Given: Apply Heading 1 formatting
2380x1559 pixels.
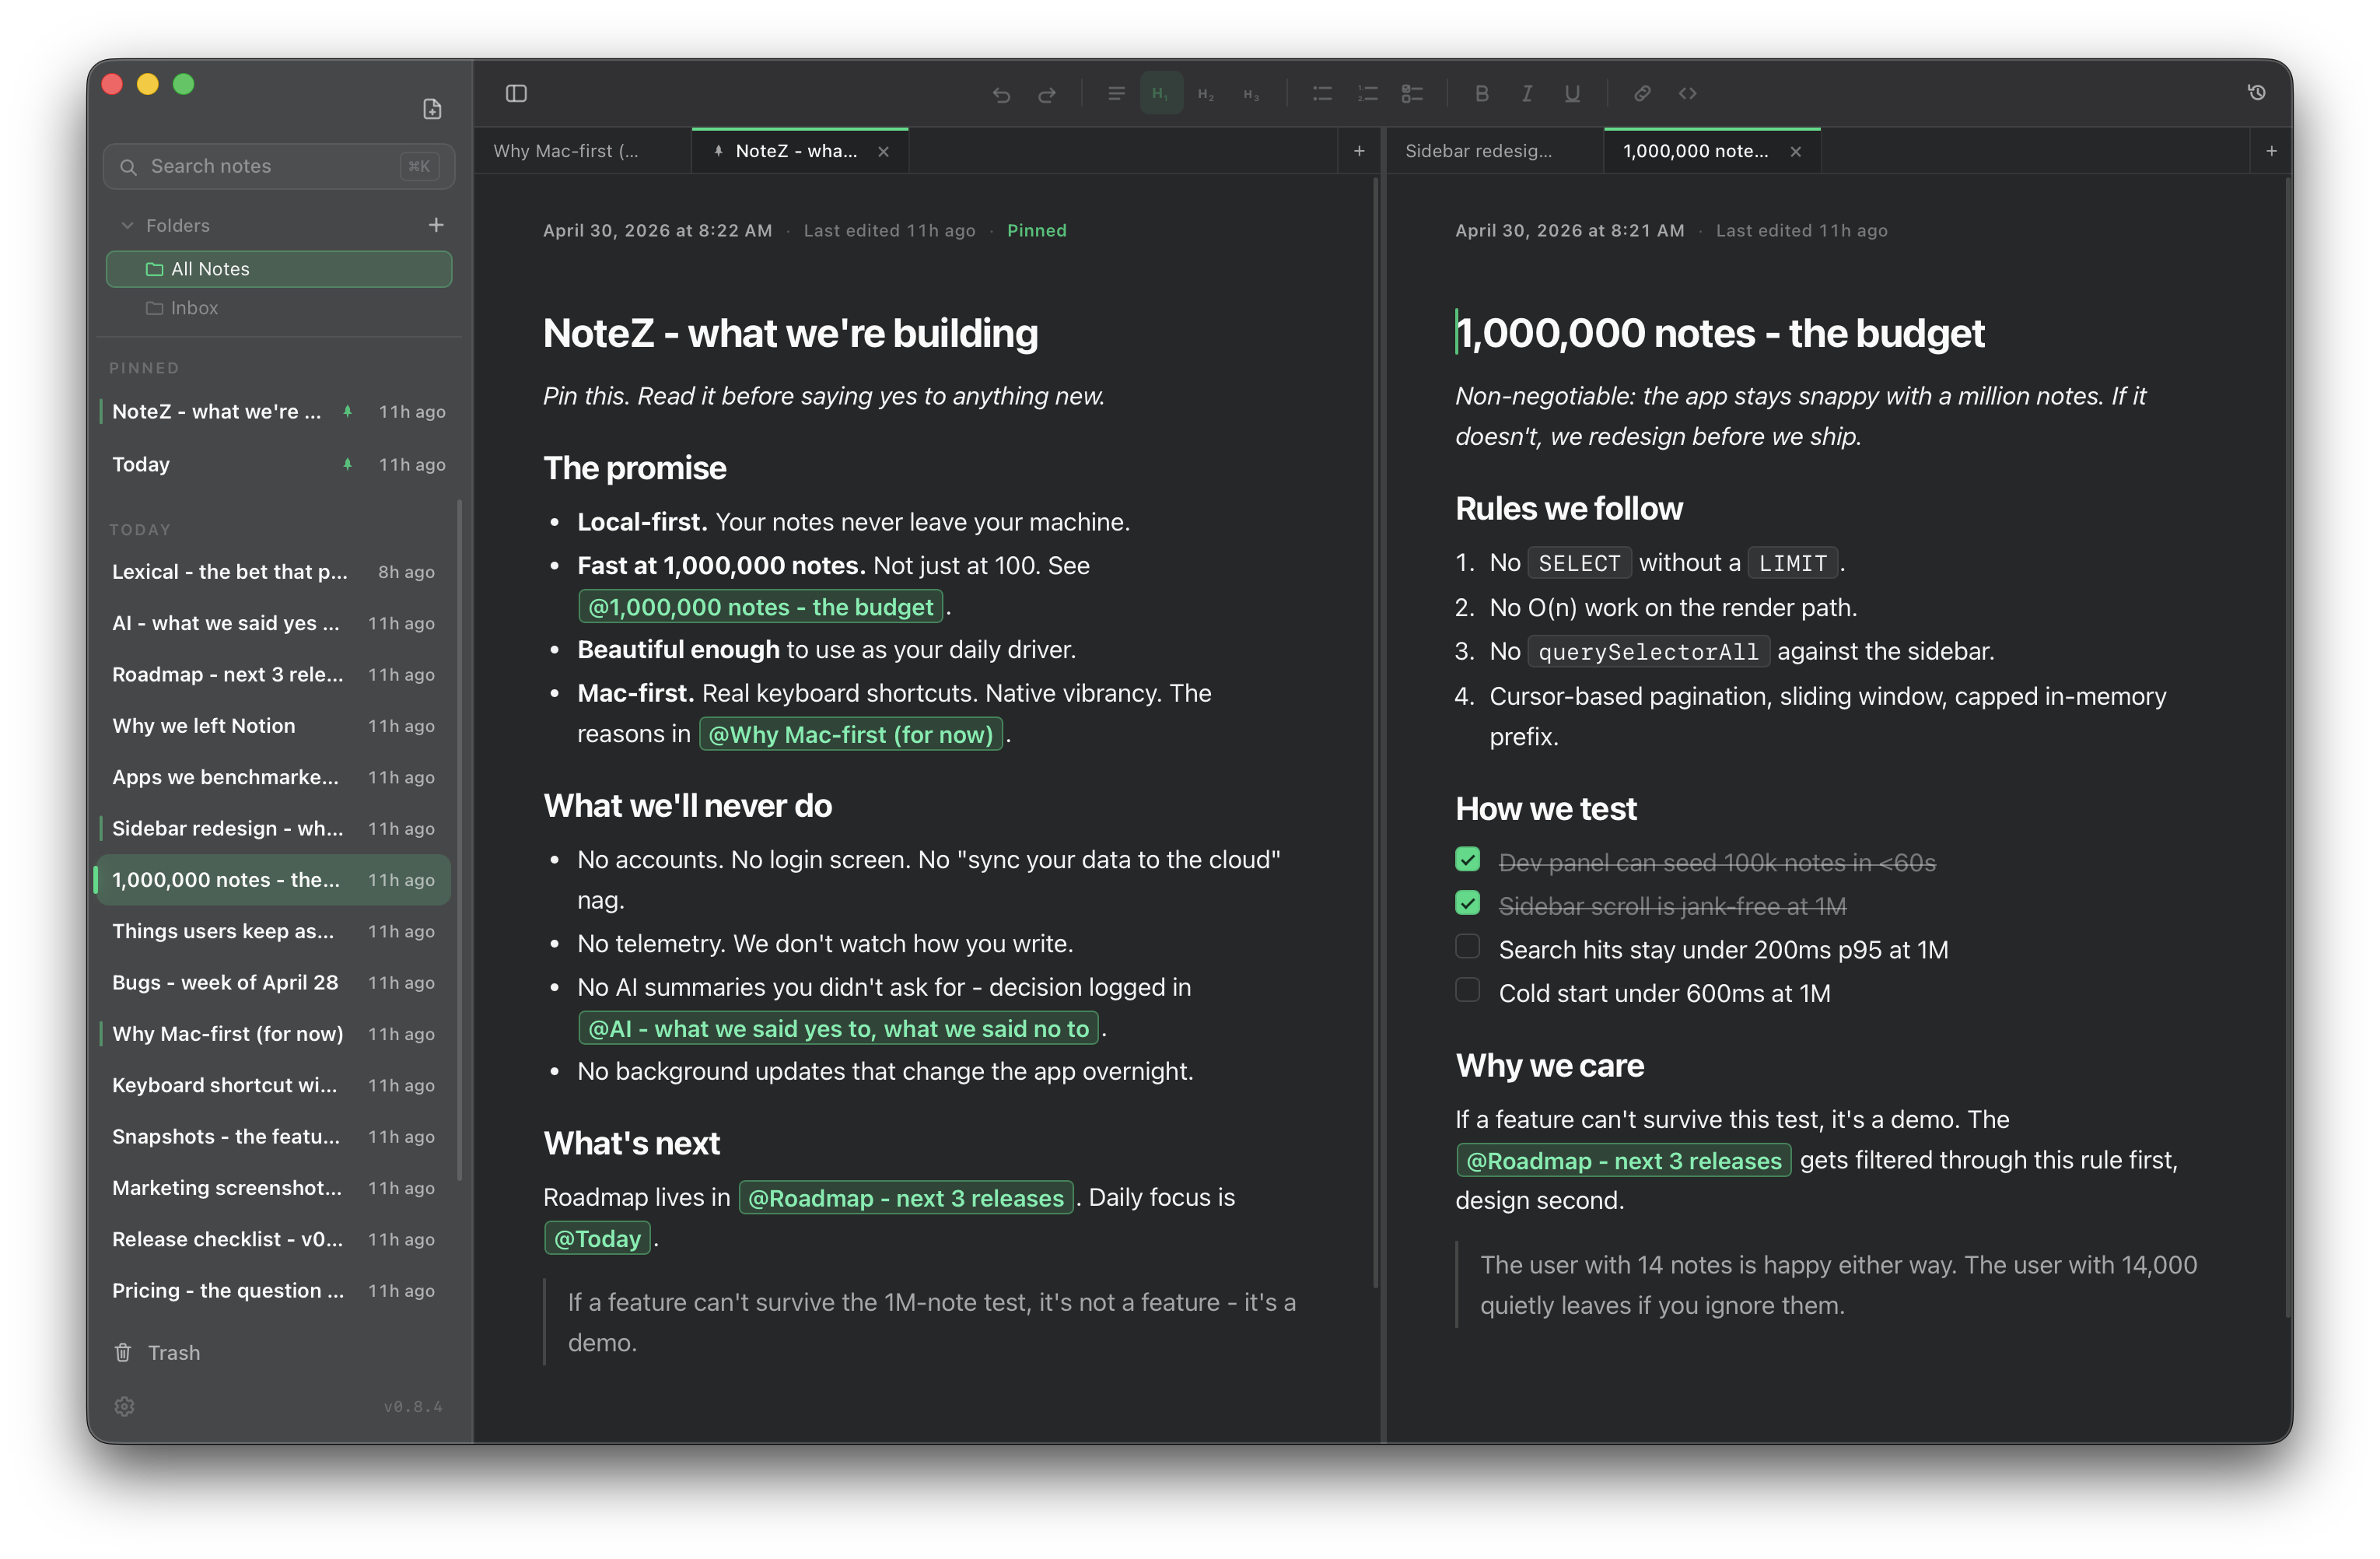Looking at the screenshot, I should pyautogui.click(x=1161, y=93).
